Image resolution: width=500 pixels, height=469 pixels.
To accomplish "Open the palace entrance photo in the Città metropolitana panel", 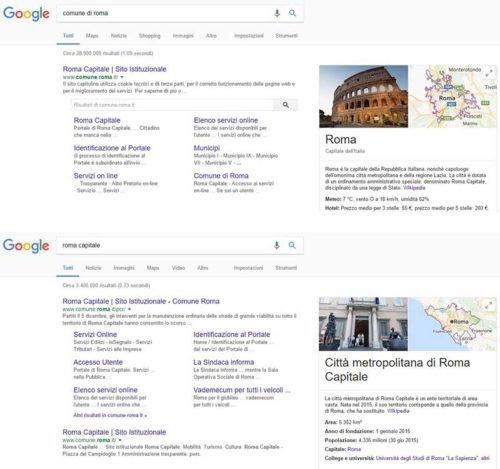I will coord(363,324).
